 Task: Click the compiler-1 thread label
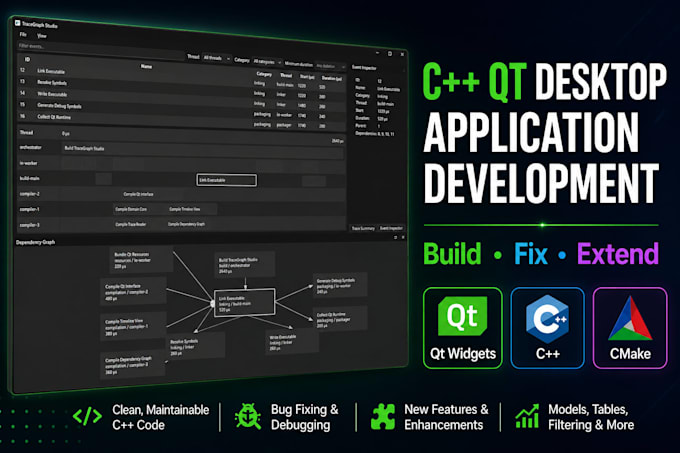29,209
